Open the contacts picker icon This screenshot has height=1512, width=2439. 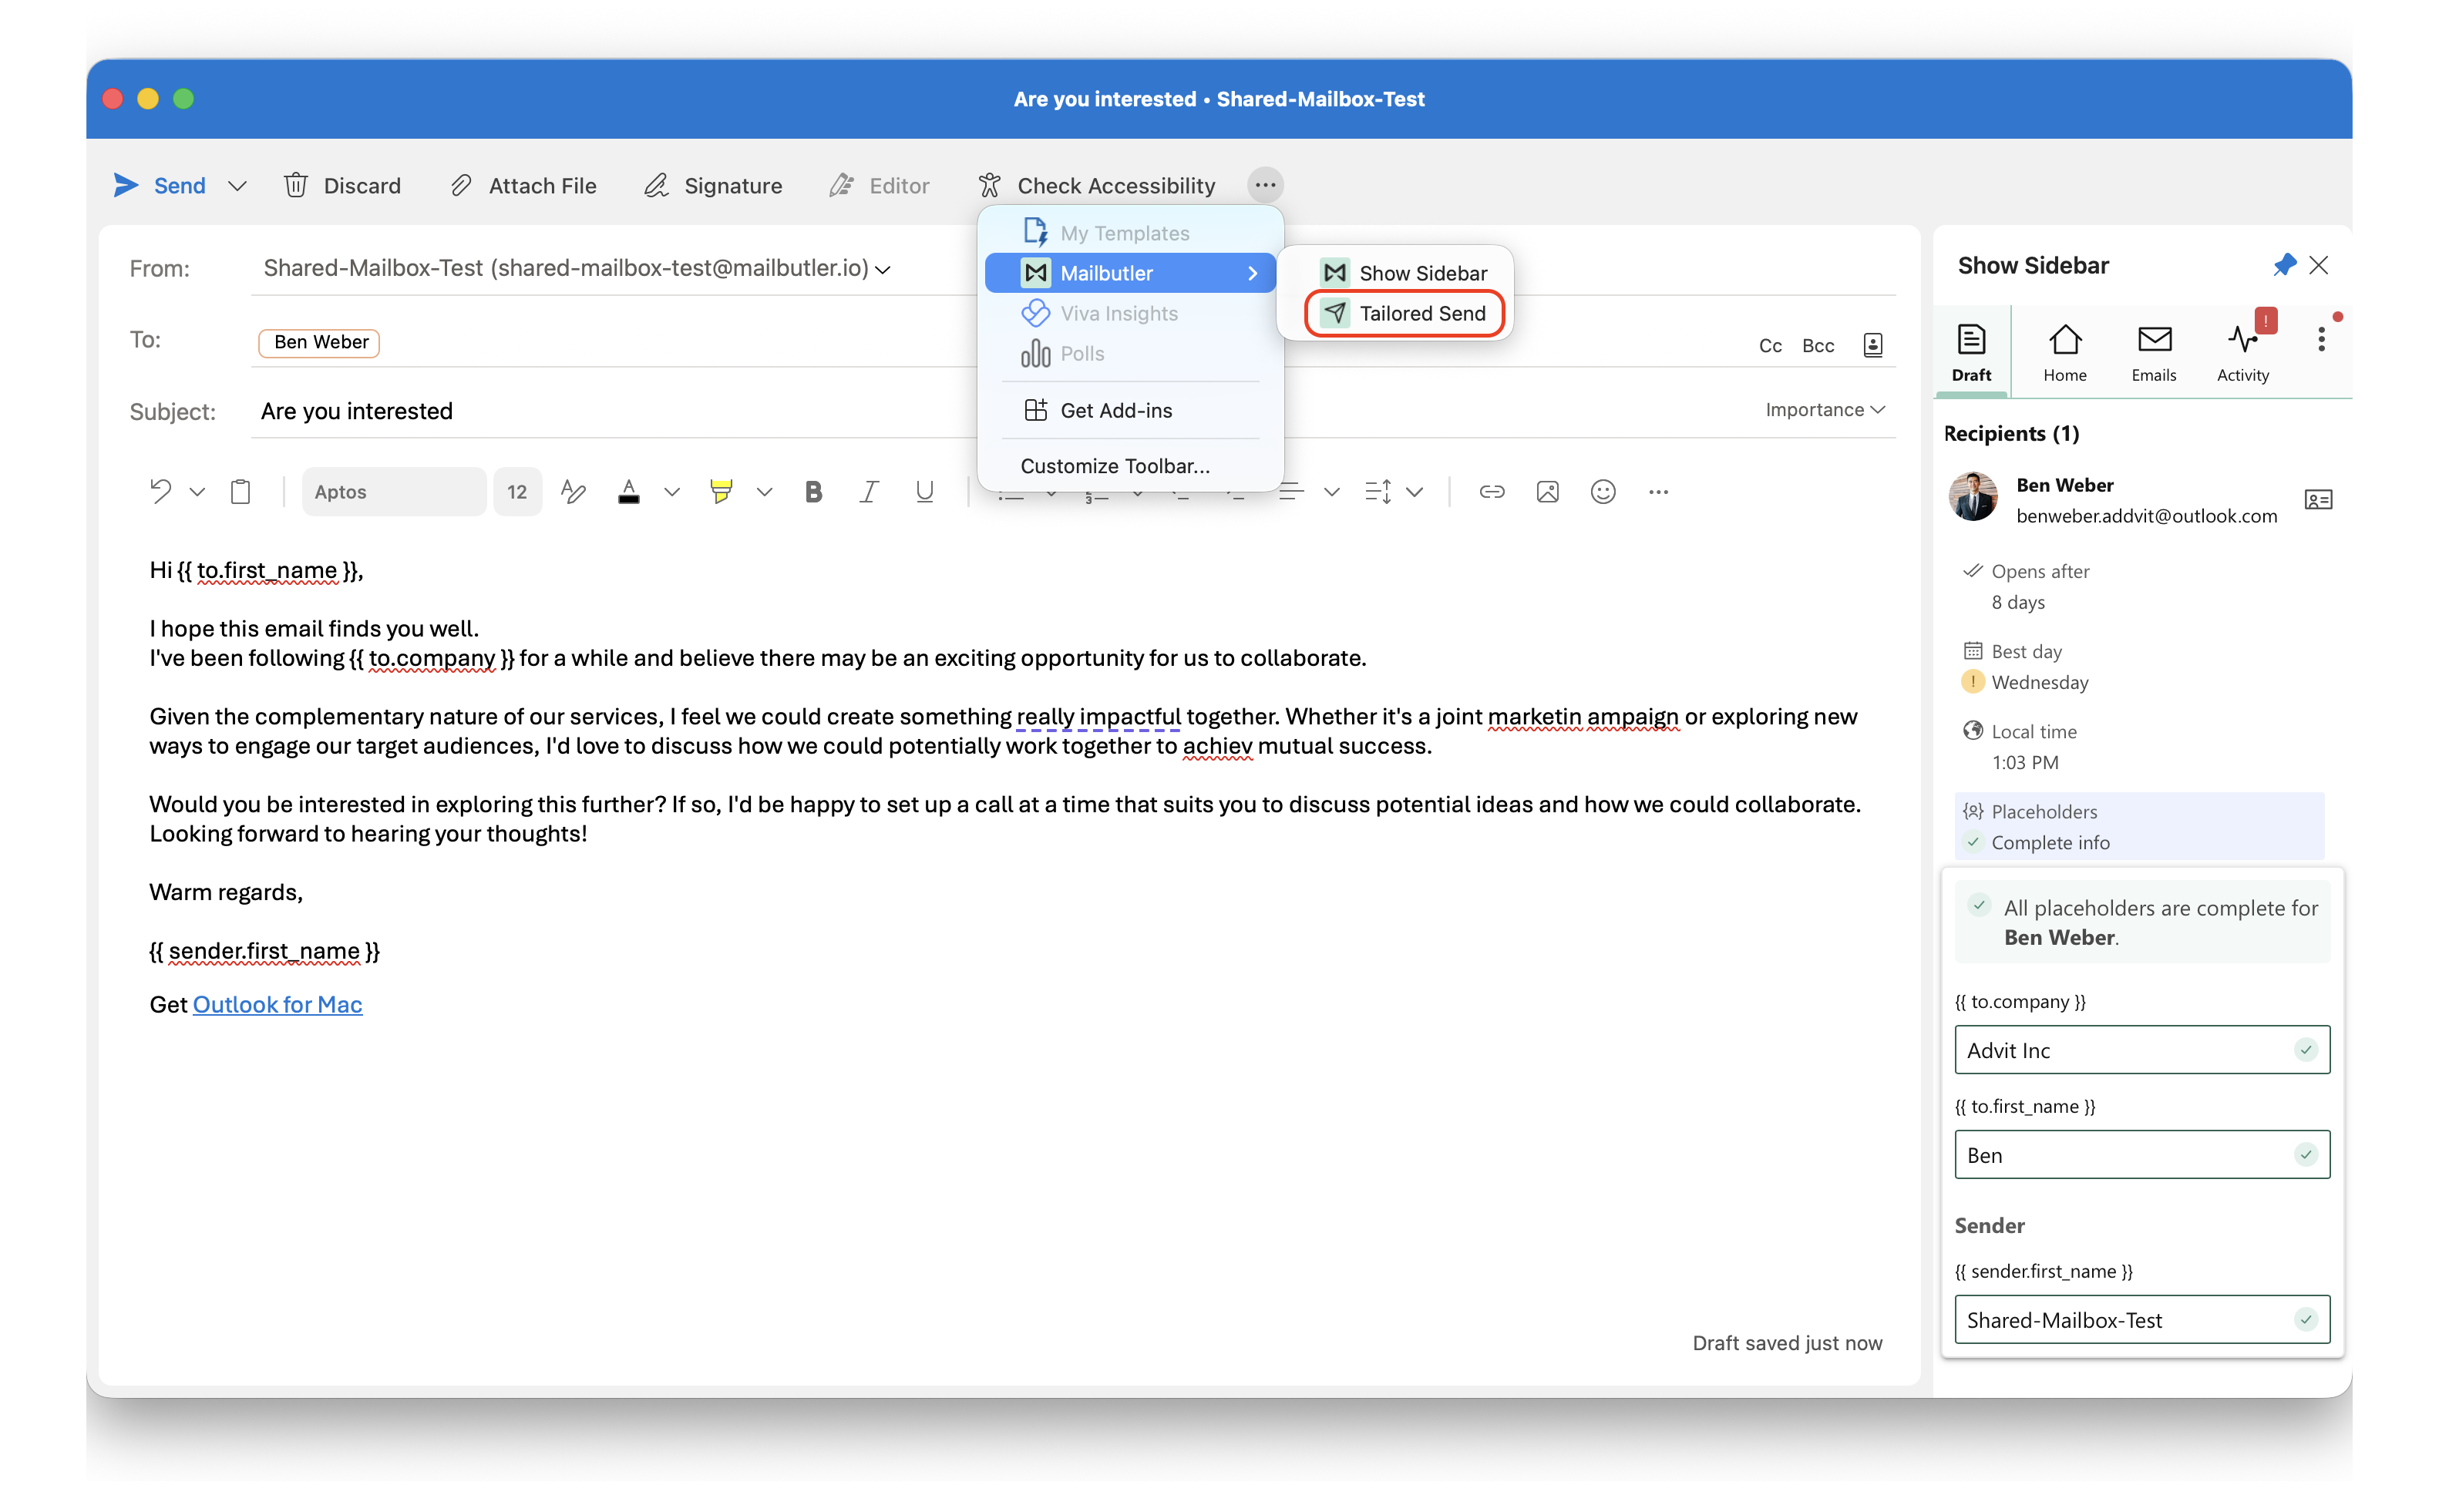pos(1872,345)
